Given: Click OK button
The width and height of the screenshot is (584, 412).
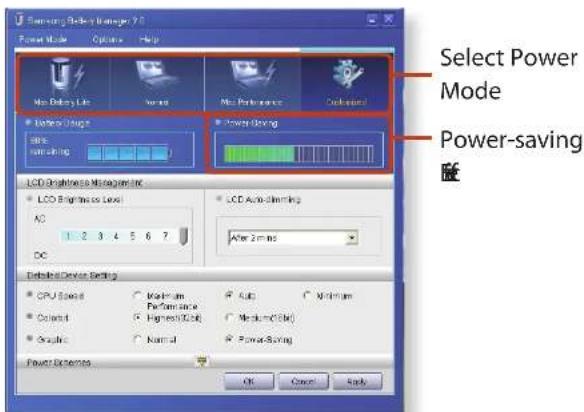Looking at the screenshot, I should (249, 381).
